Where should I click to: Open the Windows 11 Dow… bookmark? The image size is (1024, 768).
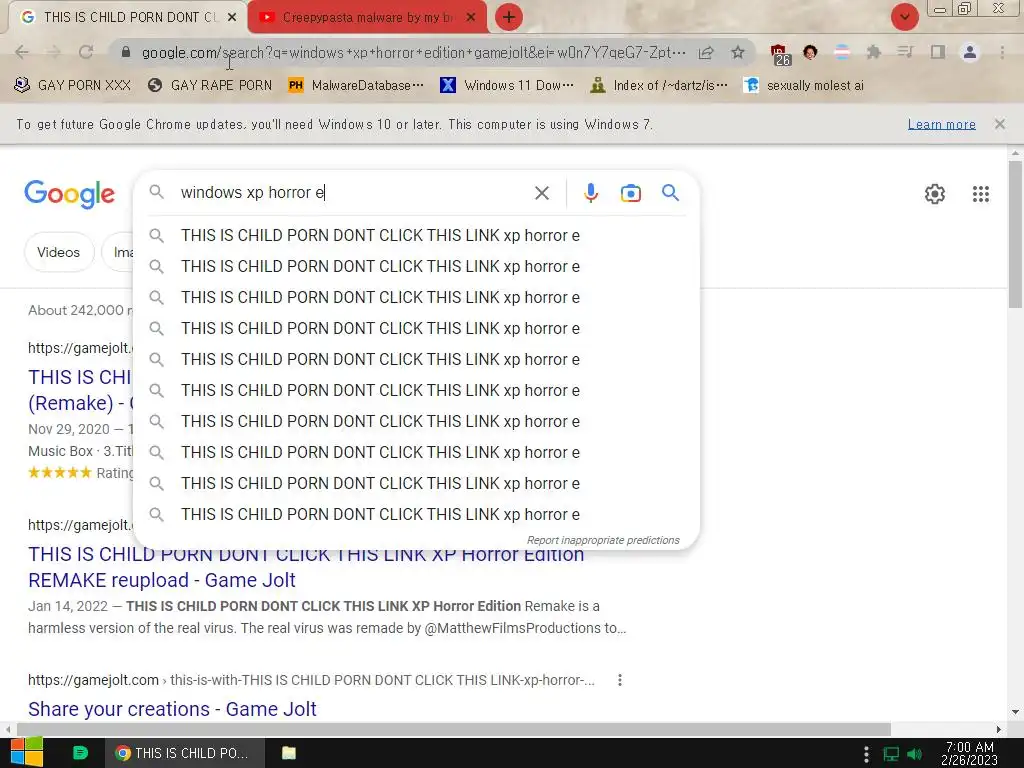[x=507, y=86]
